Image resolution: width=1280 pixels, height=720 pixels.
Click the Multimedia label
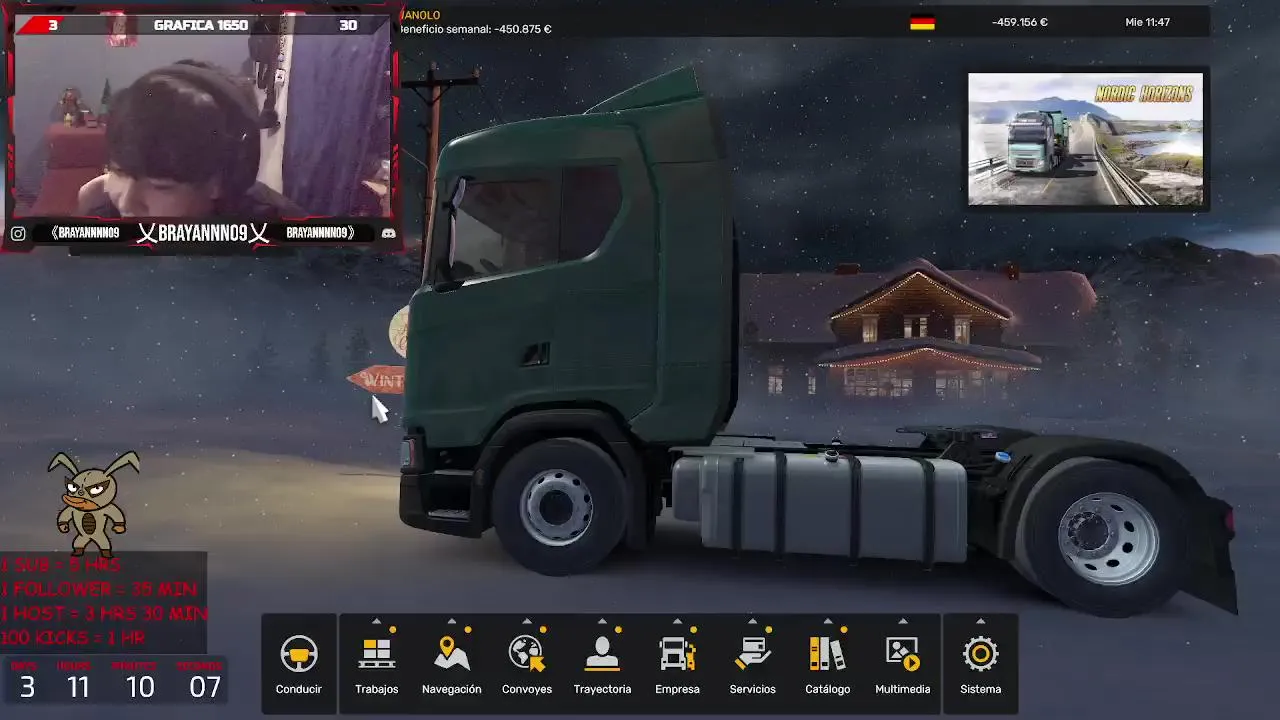coord(902,689)
